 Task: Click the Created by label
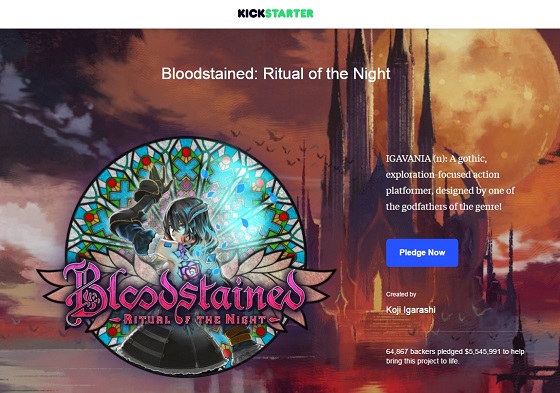(x=401, y=294)
